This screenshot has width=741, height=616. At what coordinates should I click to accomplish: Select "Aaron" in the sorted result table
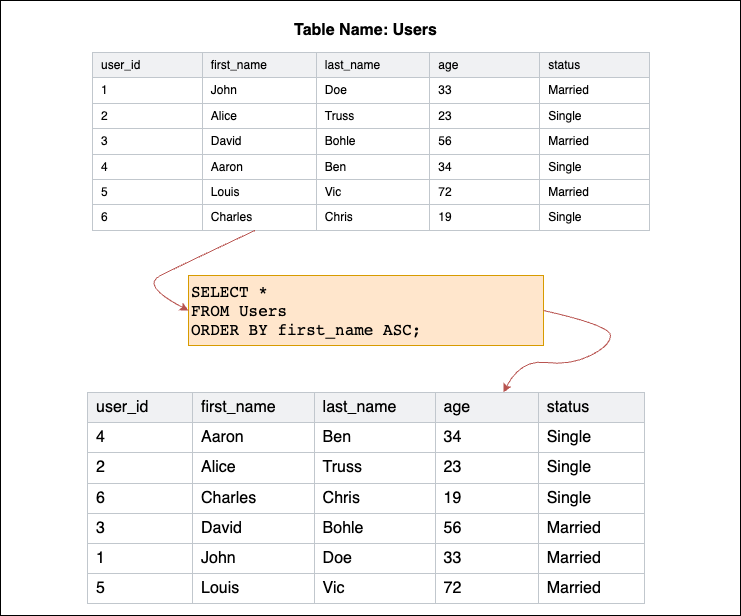click(222, 437)
